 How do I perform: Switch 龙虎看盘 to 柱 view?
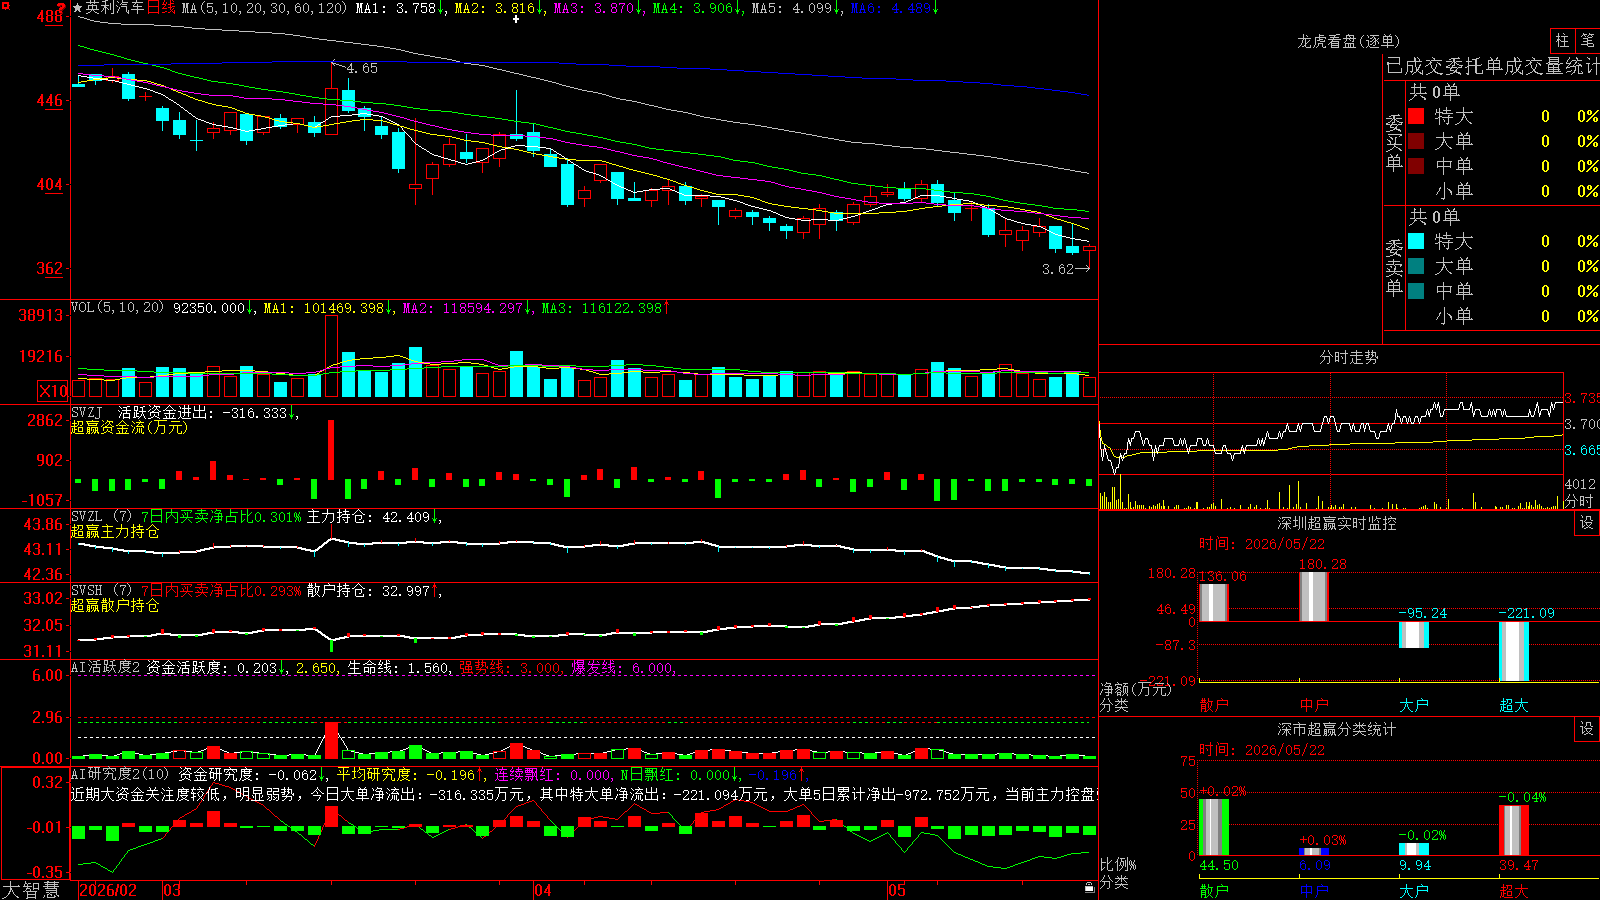[x=1562, y=40]
